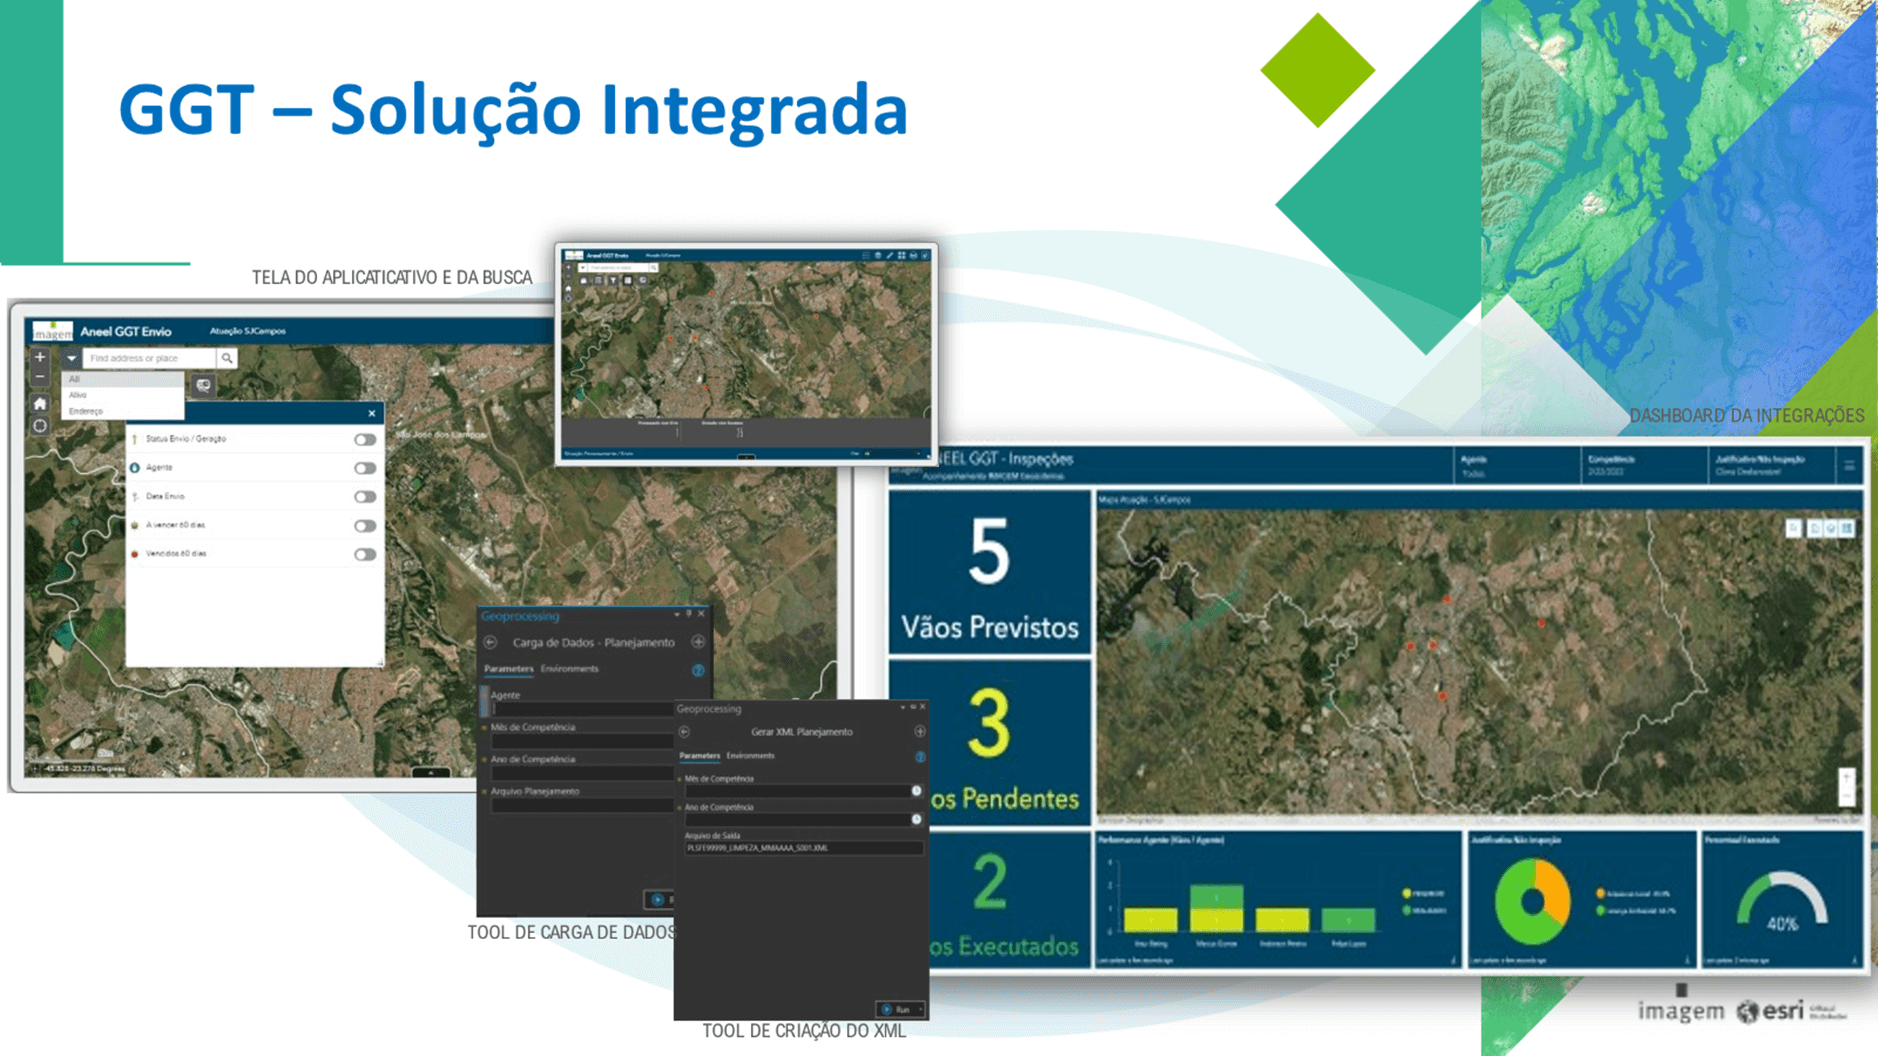Toggle the Status Envio / Geração switch
This screenshot has height=1056, width=1878.
coord(365,439)
